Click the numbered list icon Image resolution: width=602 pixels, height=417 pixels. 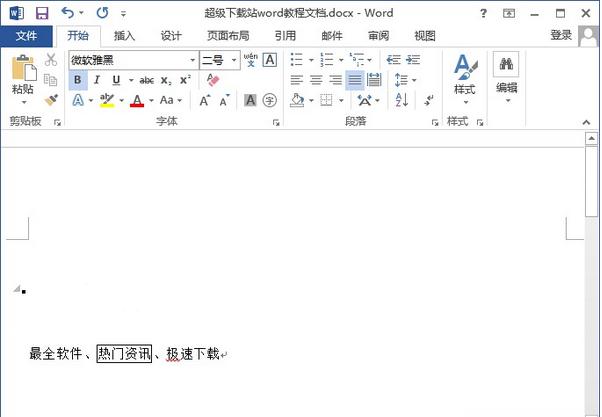(327, 60)
